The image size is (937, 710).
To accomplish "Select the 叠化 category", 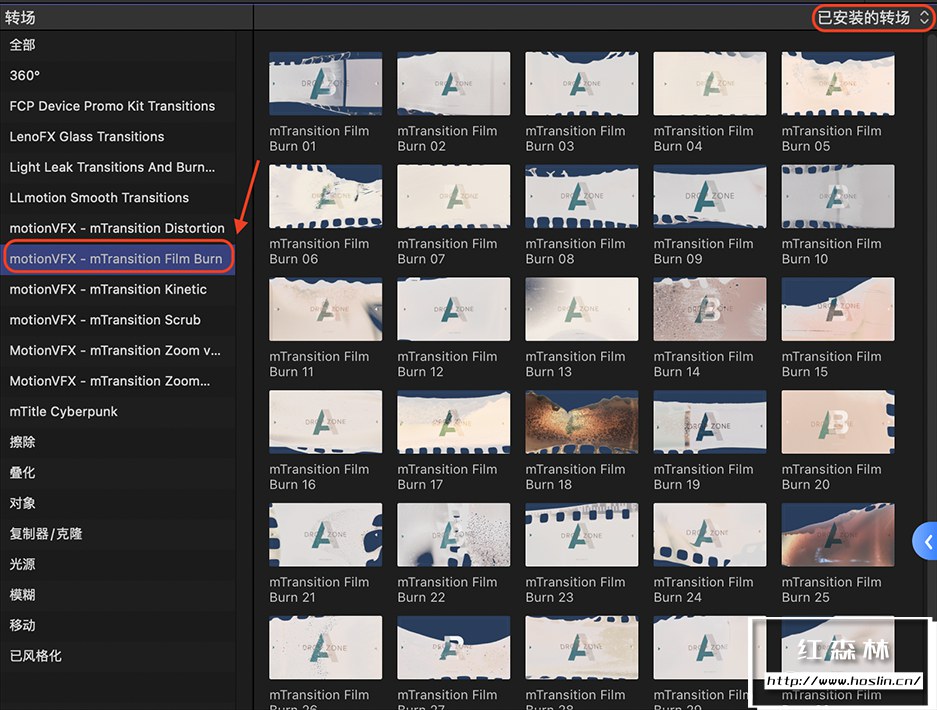I will tap(118, 472).
